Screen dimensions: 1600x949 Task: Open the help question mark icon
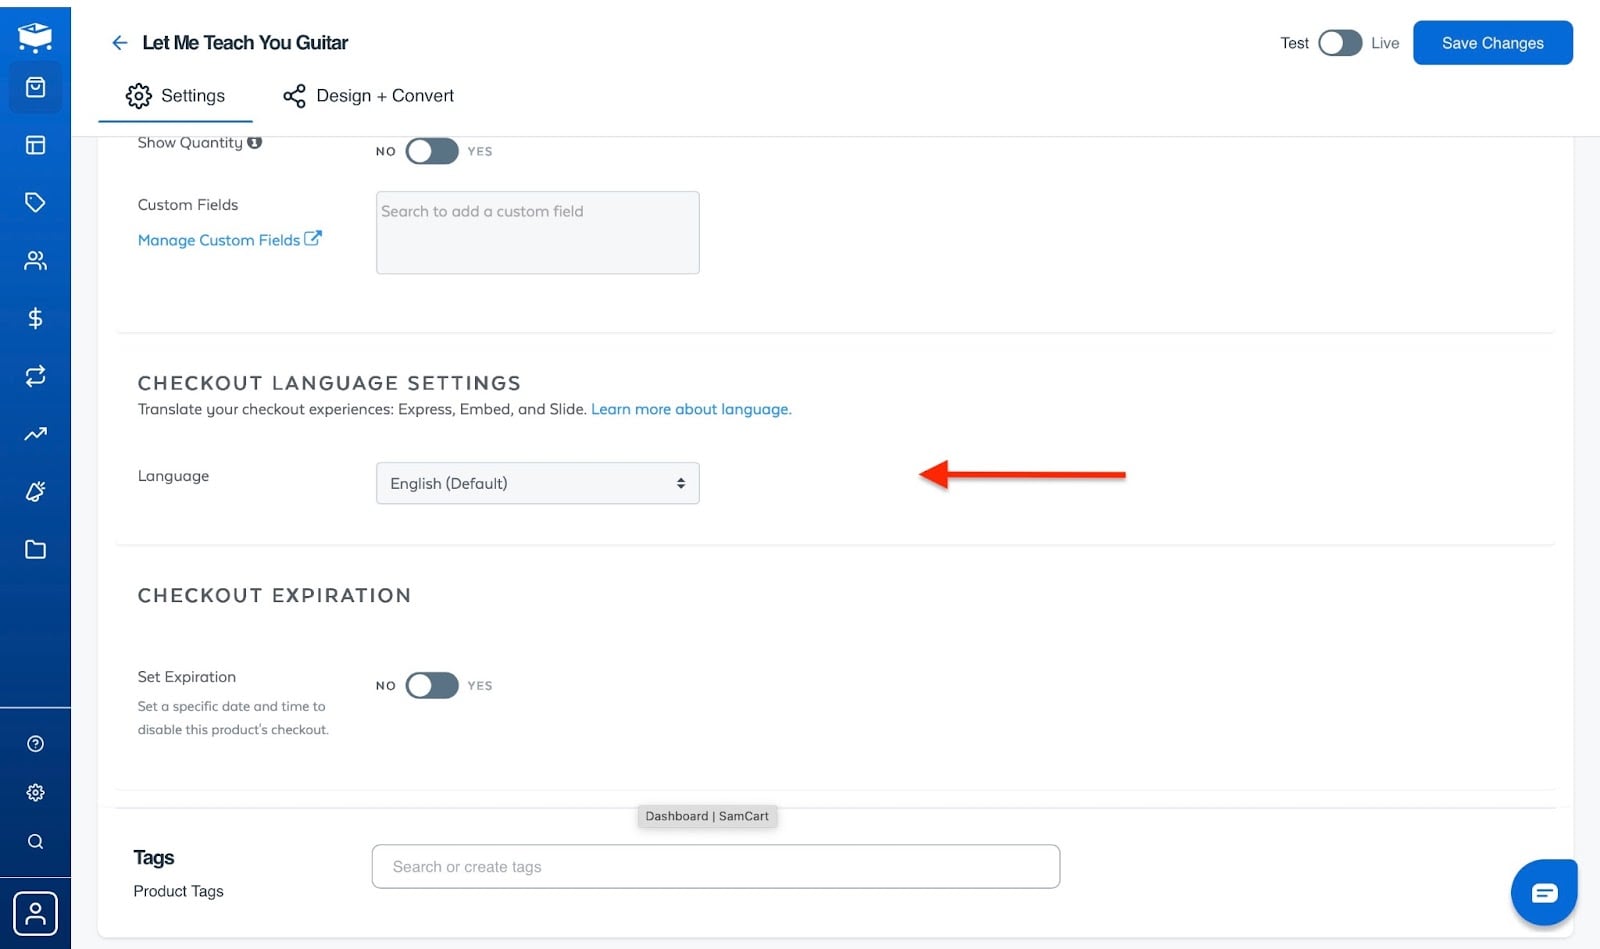35,743
